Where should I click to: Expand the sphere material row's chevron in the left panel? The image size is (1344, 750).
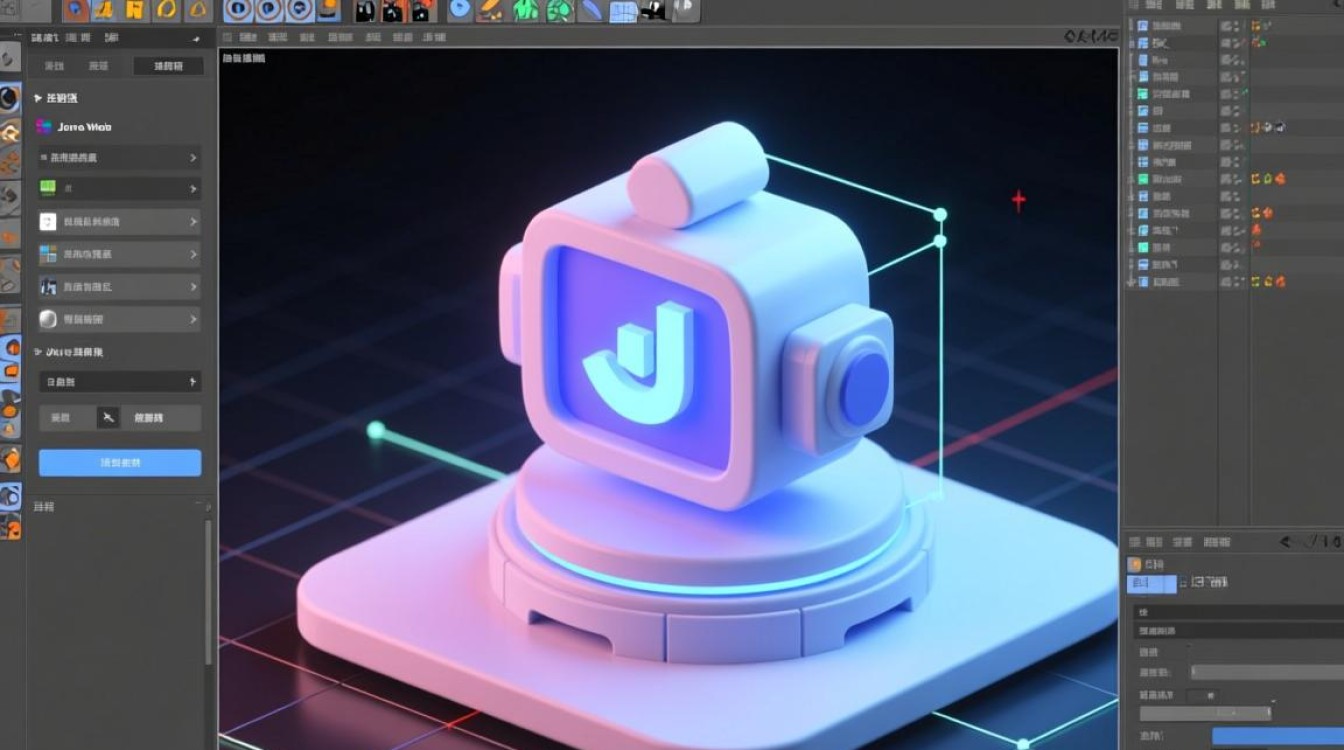coord(192,319)
